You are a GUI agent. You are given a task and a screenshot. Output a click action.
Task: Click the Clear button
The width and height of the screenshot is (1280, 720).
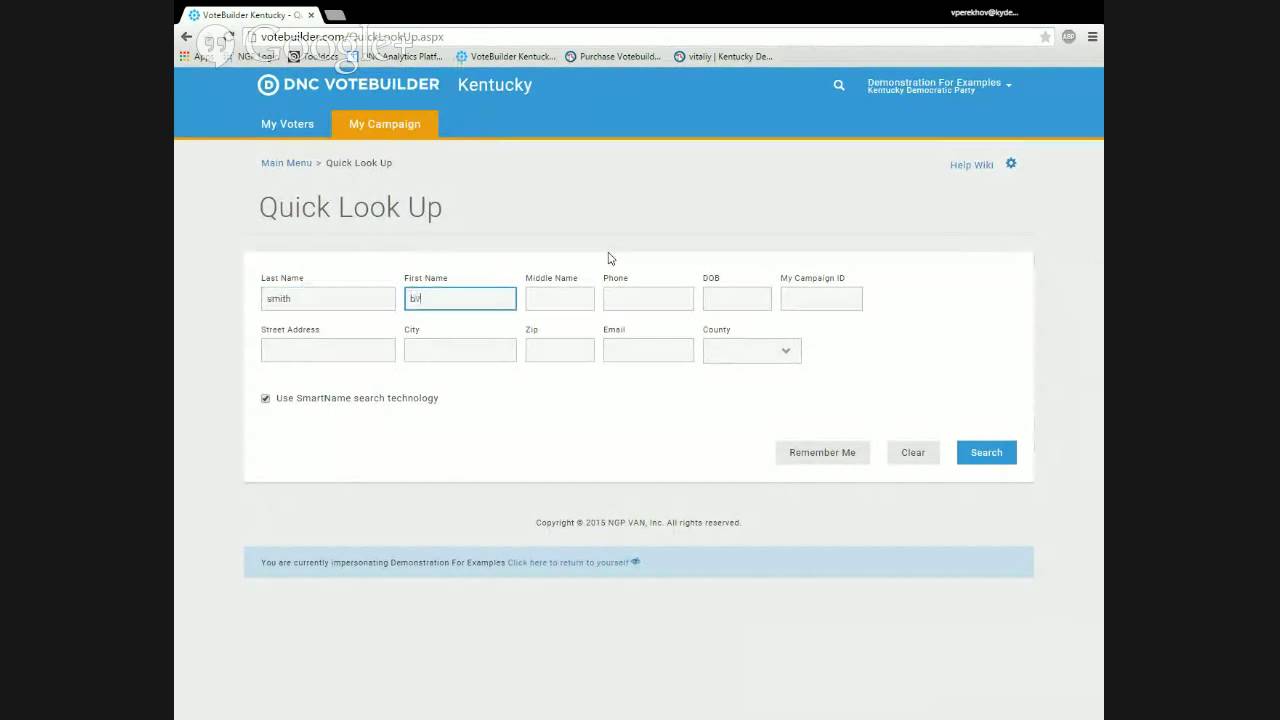click(913, 452)
